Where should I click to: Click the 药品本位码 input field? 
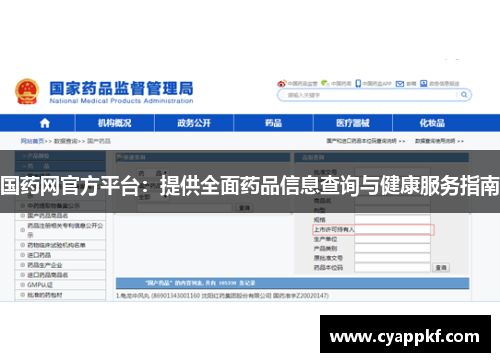point(392,267)
